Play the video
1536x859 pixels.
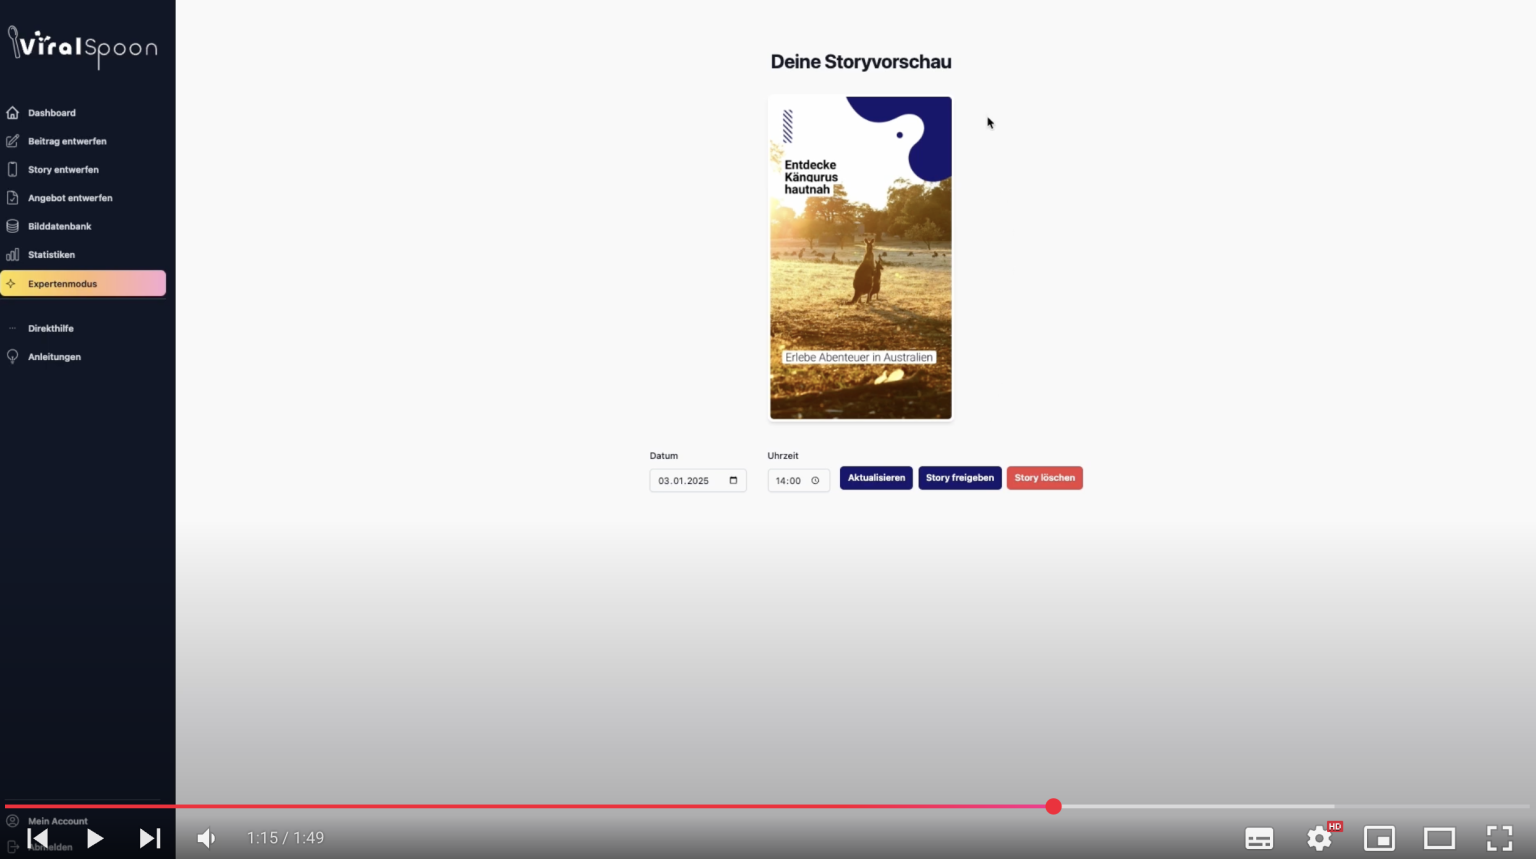tap(95, 838)
